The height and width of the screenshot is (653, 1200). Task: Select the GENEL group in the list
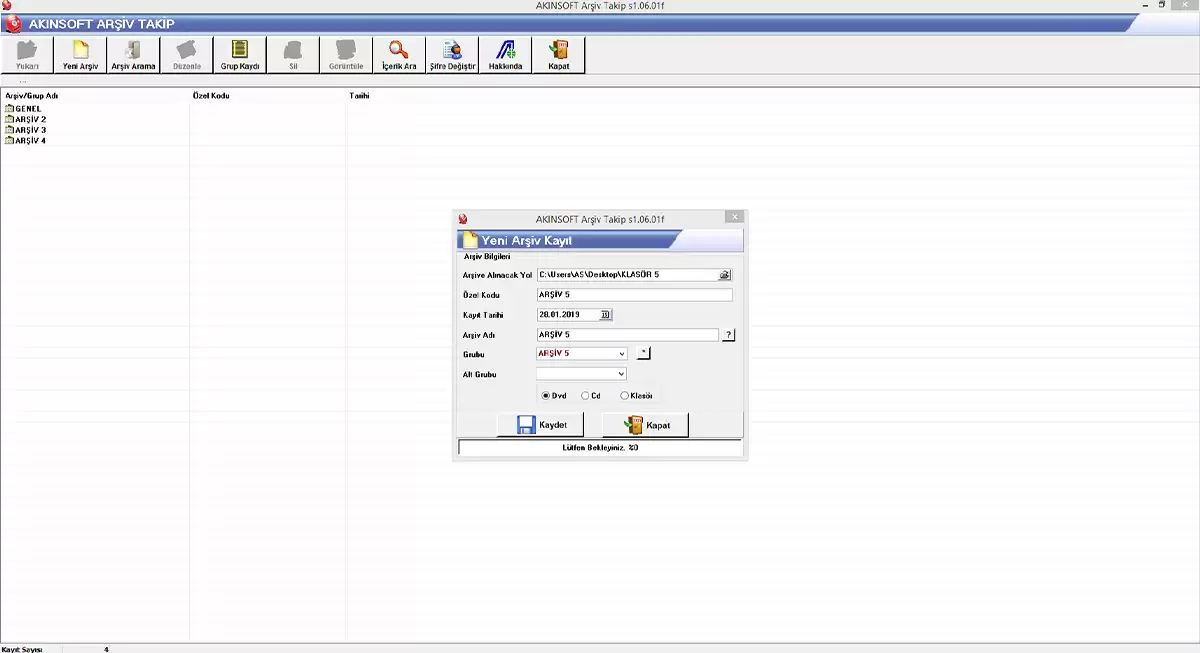point(28,108)
